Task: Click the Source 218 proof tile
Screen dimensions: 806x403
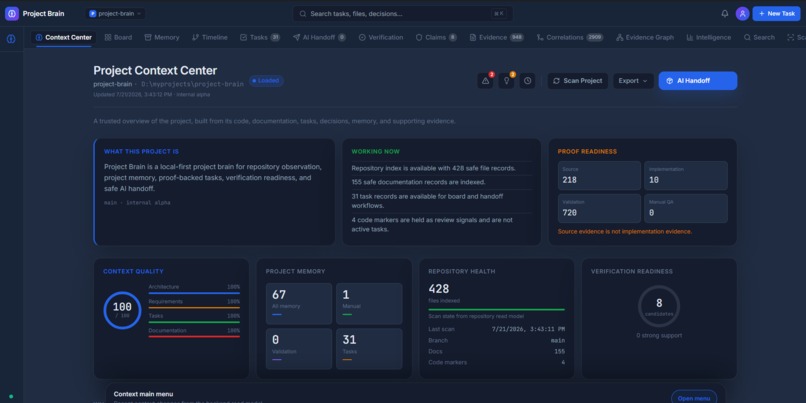Action: pyautogui.click(x=599, y=176)
